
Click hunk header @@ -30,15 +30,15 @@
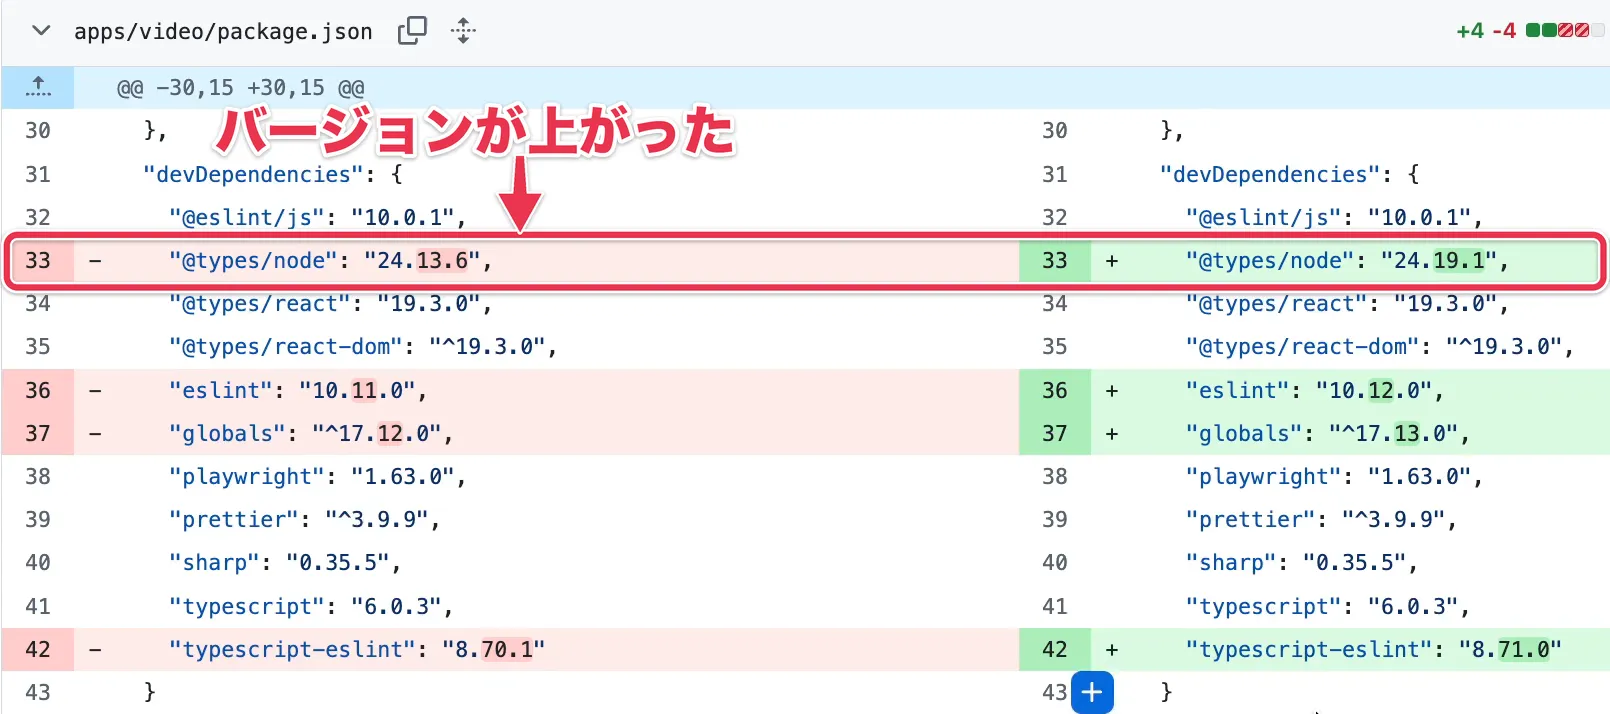241,88
